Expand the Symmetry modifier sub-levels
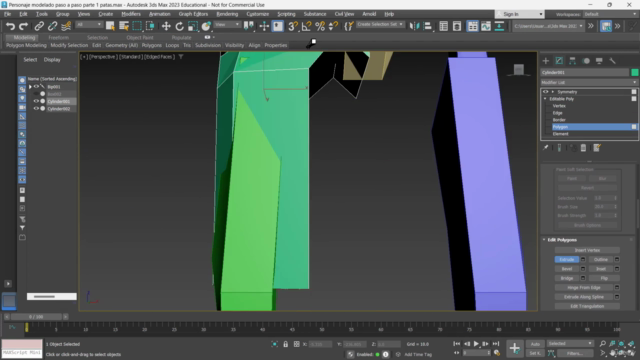640x360 pixels. point(553,92)
